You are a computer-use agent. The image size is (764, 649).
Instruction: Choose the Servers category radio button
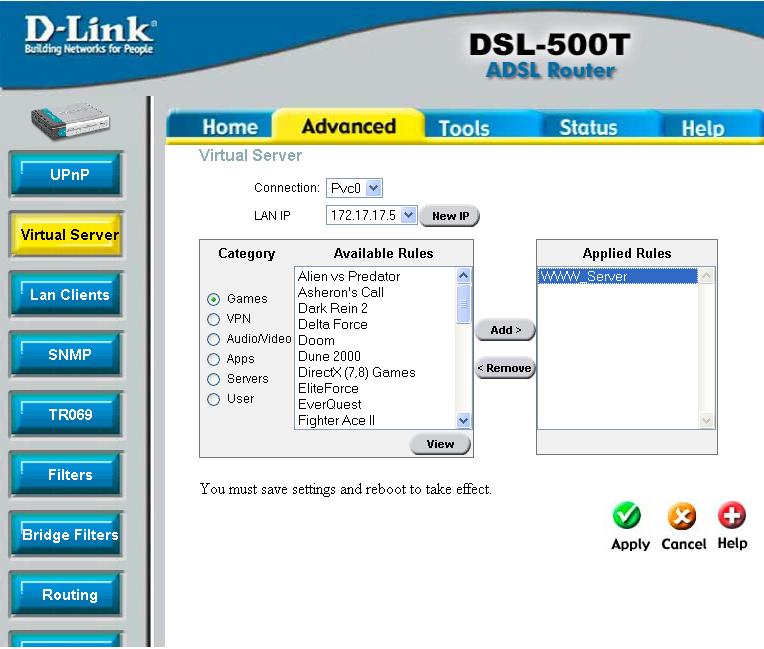pos(213,379)
